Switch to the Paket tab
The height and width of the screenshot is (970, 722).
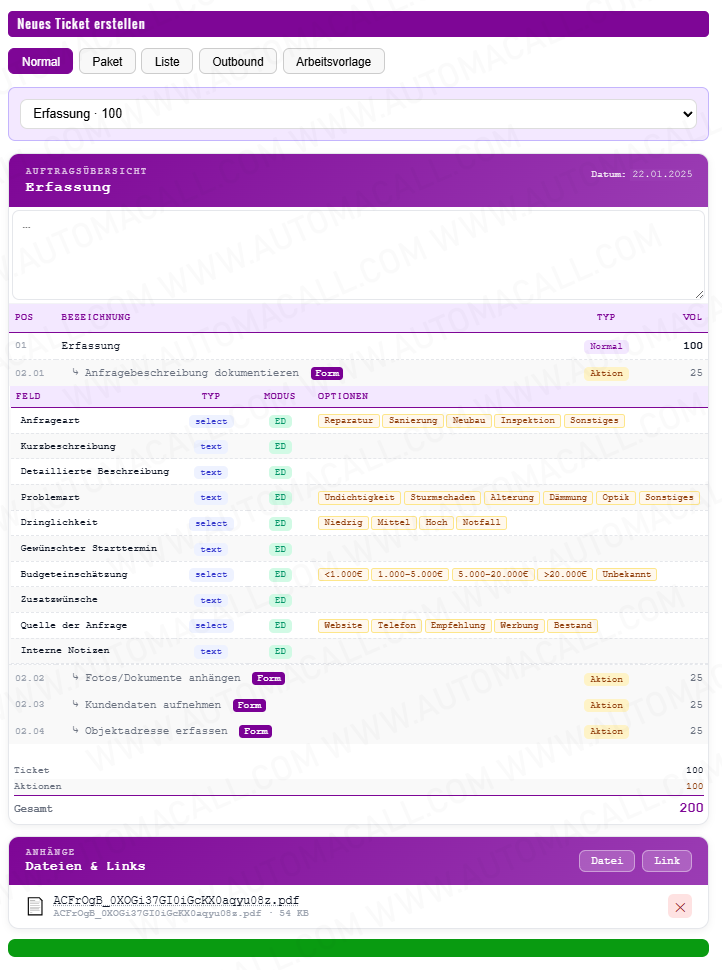point(107,61)
